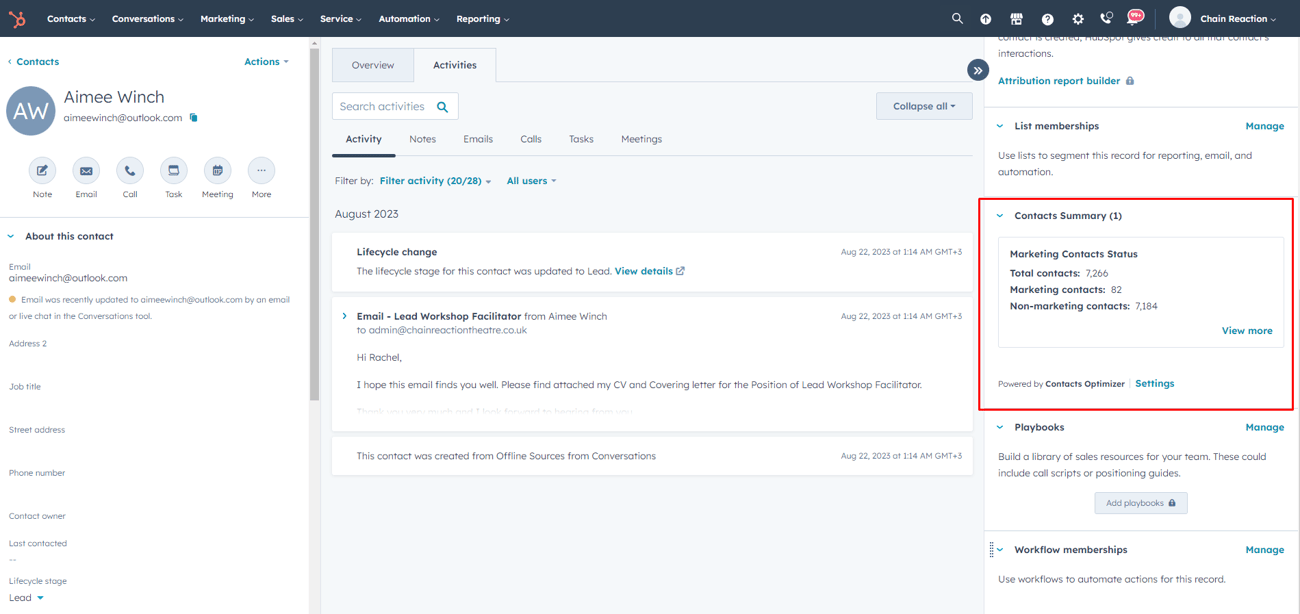Start a call with the Call icon
The height and width of the screenshot is (614, 1300).
point(129,172)
